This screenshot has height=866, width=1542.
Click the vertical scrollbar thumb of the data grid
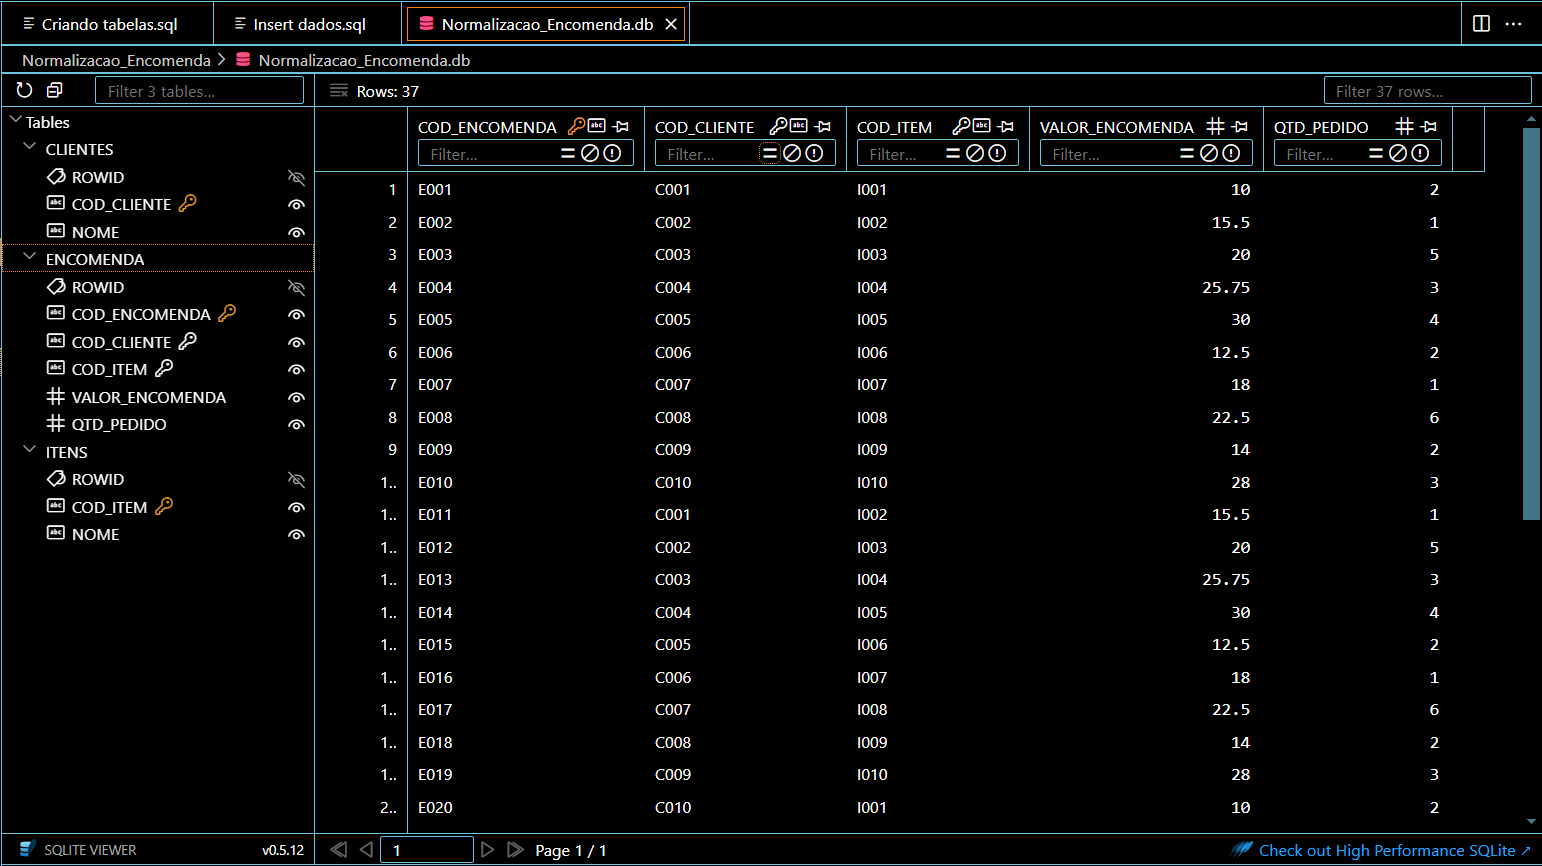pos(1531,322)
